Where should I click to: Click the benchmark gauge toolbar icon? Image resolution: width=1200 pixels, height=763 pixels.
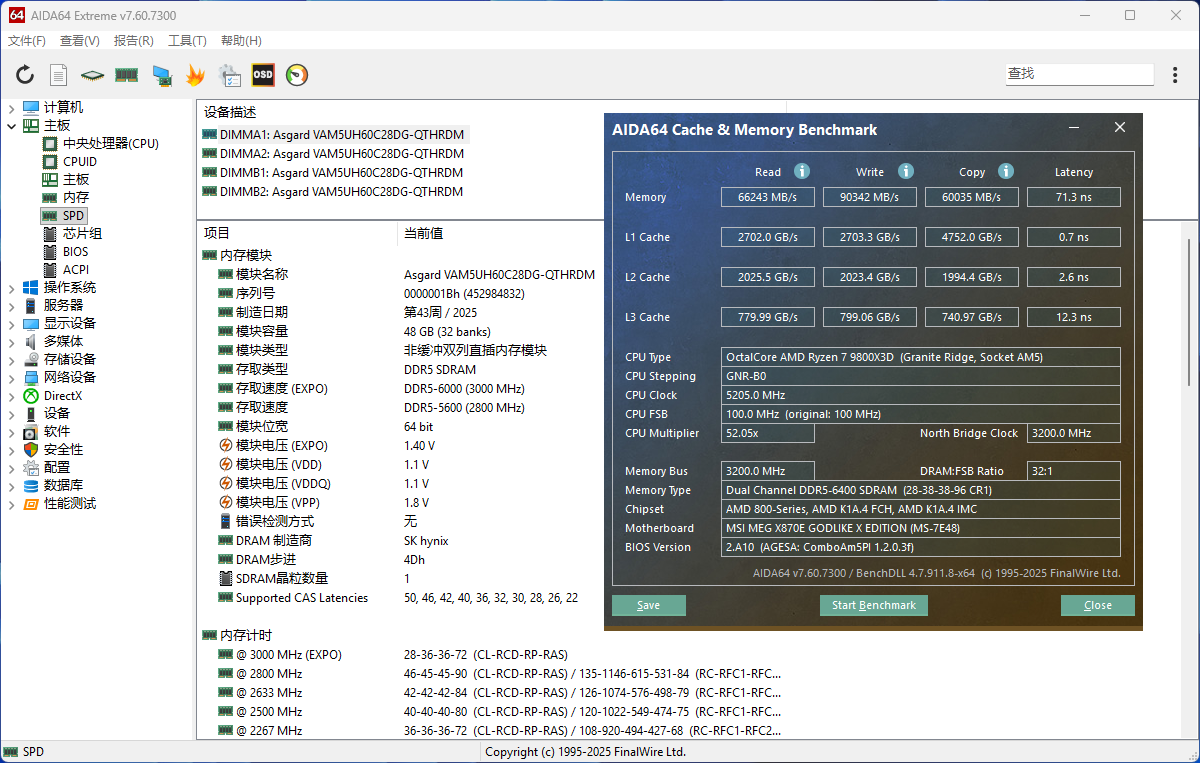[x=297, y=75]
